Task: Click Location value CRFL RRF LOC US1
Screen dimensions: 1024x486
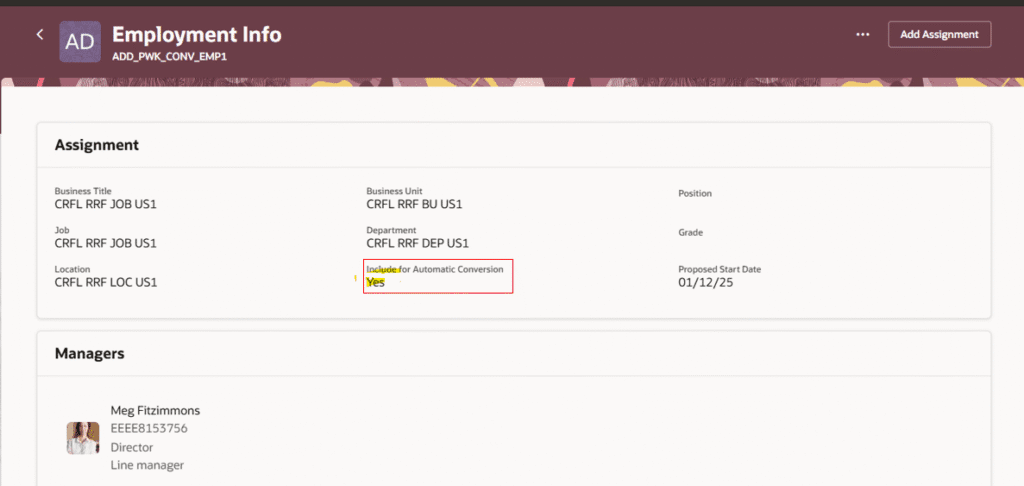Action: coord(106,283)
